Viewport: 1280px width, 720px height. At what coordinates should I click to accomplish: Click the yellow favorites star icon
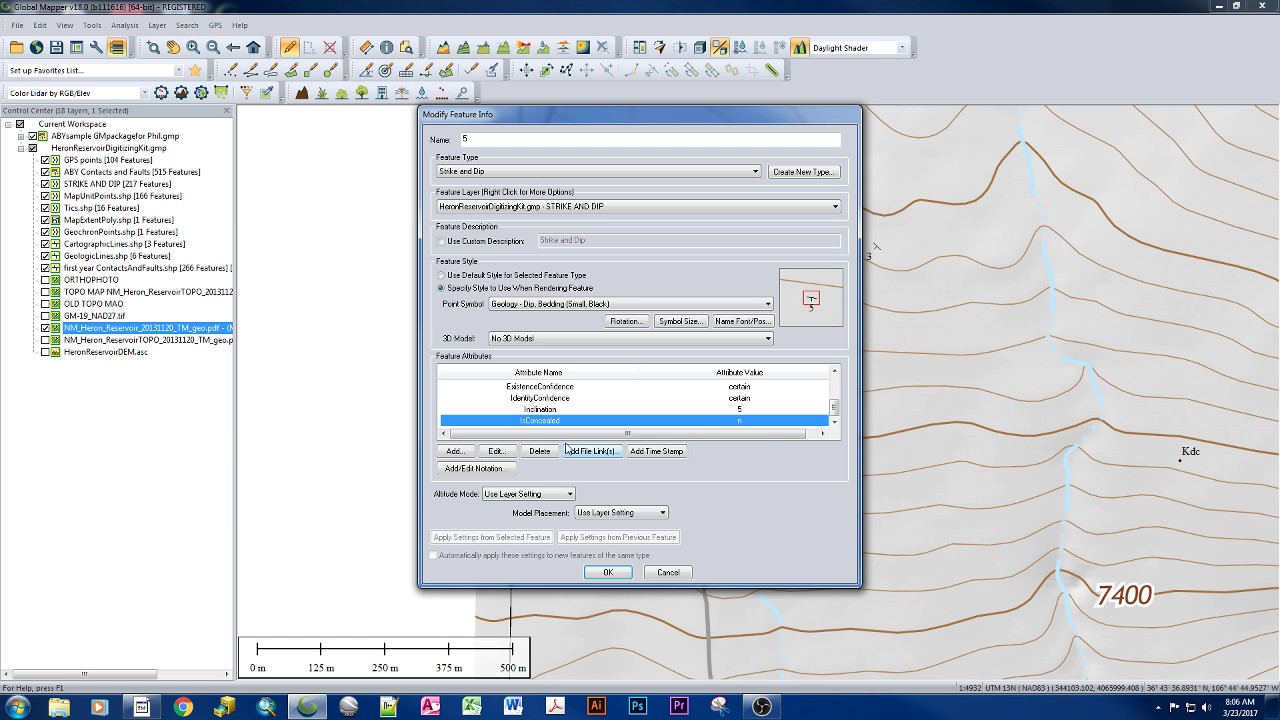point(195,70)
